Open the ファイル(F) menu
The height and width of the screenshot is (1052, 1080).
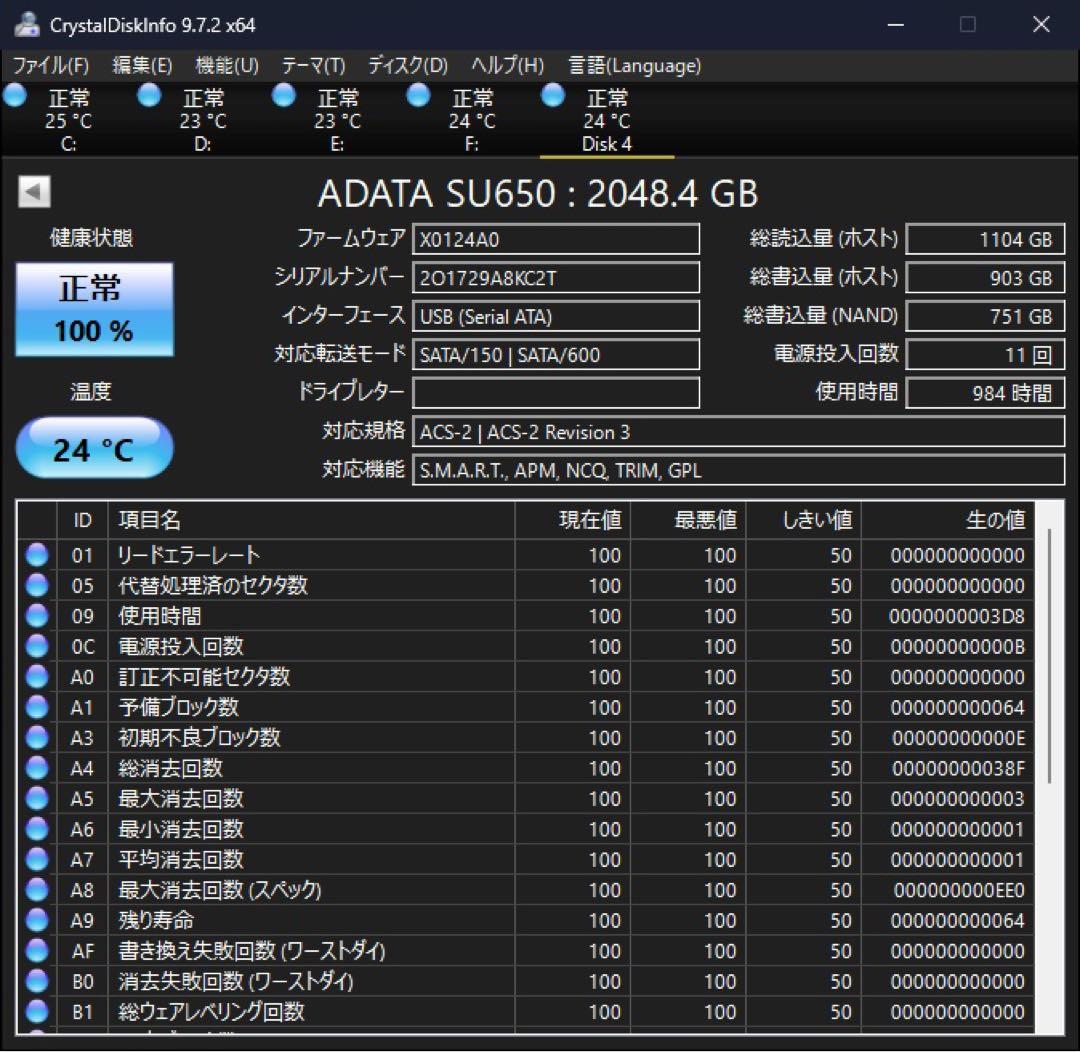(x=51, y=65)
